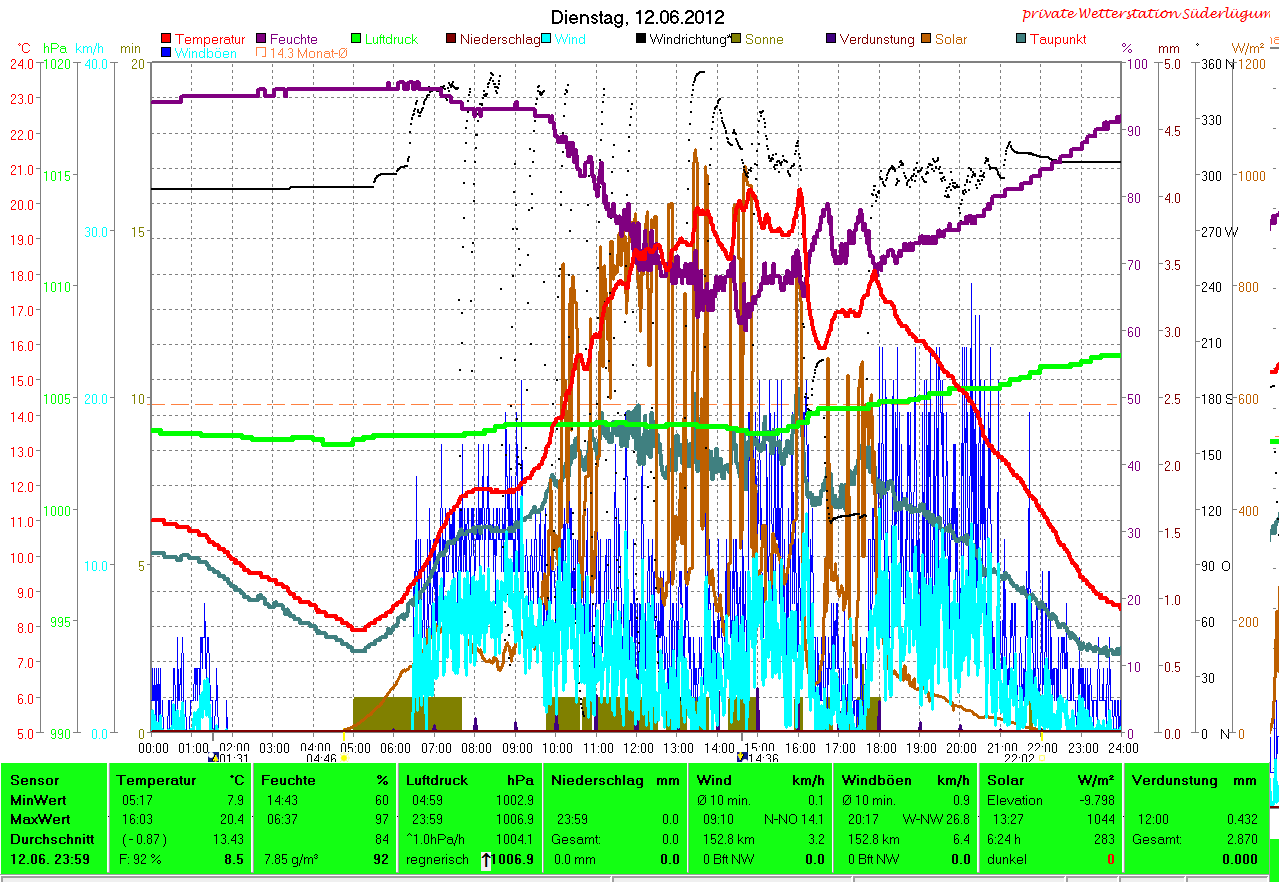Click the 04:46 sunrise marker below axis
The height and width of the screenshot is (882, 1280).
coord(321,758)
